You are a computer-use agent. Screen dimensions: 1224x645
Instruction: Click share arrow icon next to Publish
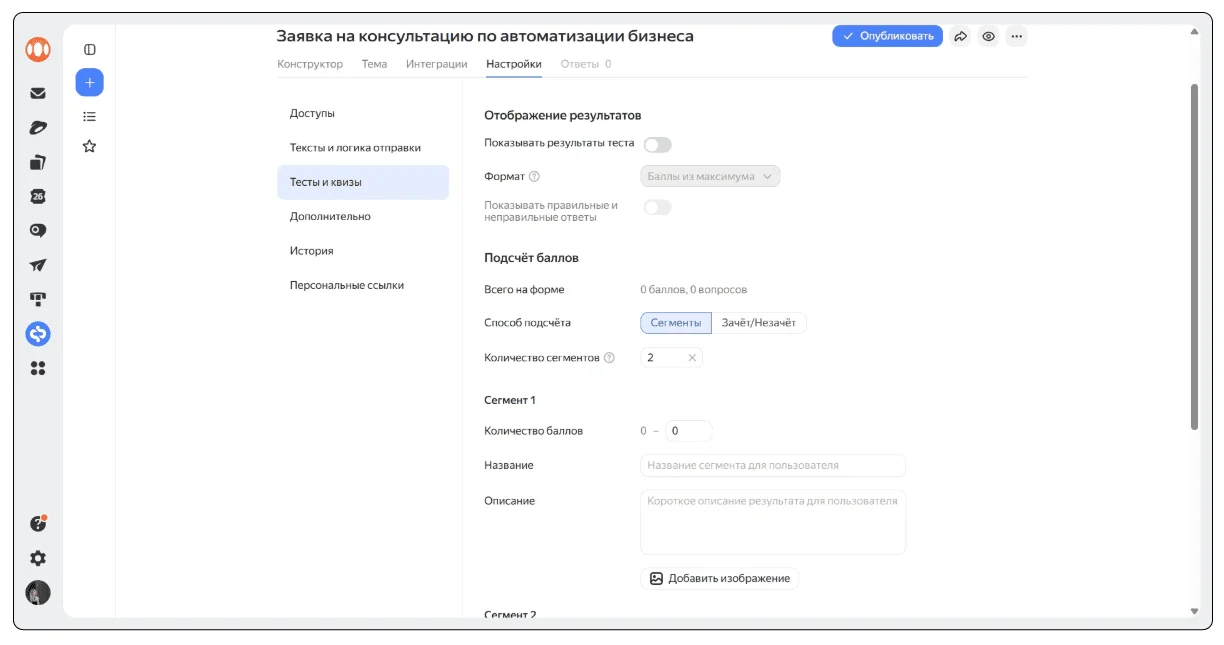960,36
